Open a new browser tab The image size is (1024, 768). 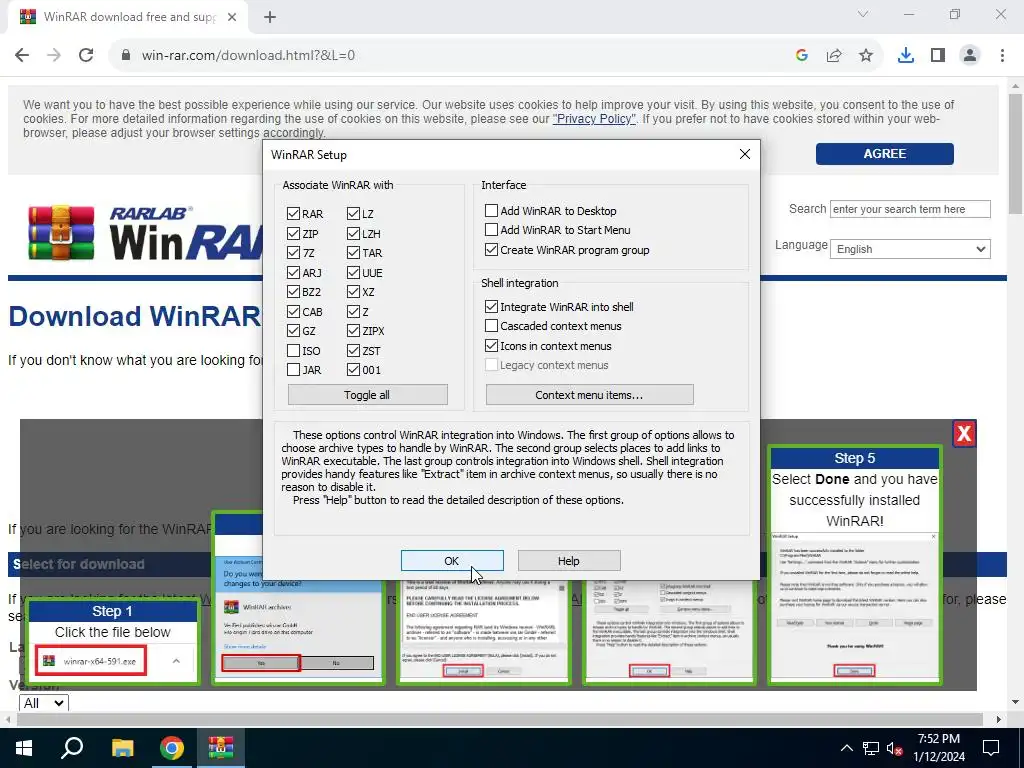(x=270, y=17)
